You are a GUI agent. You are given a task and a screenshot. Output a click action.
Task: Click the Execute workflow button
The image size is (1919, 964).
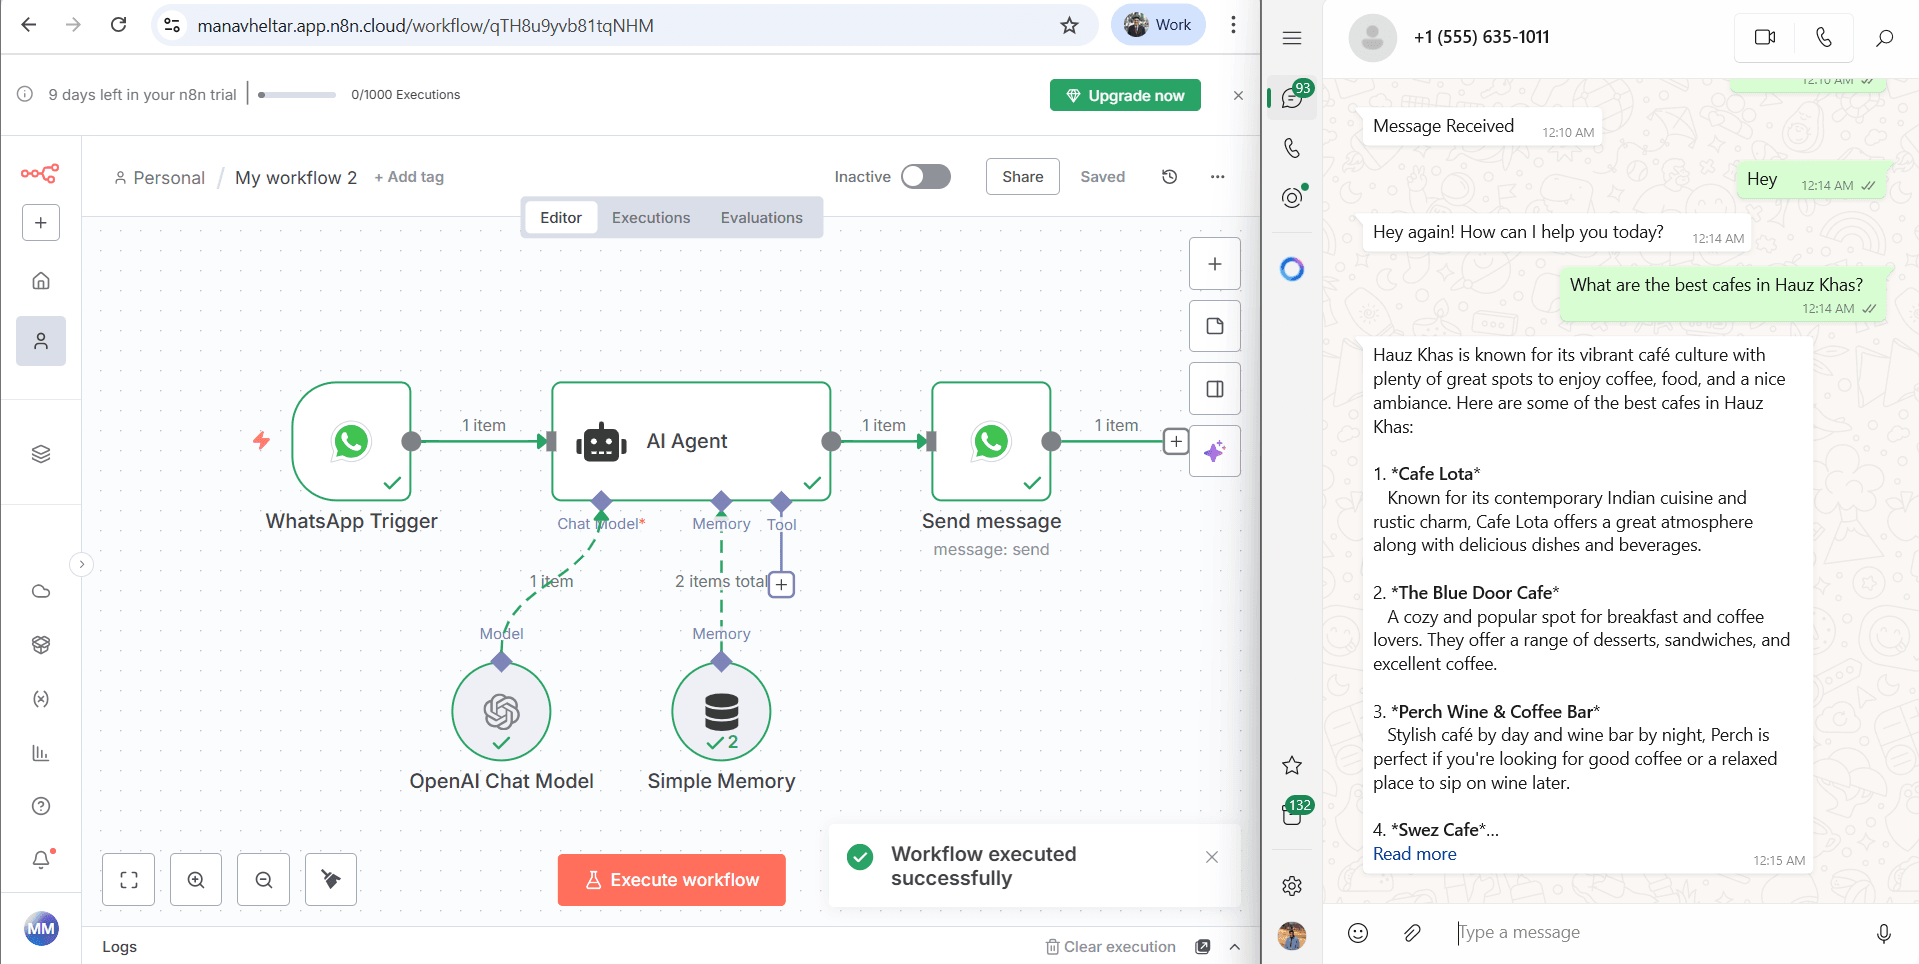671,879
